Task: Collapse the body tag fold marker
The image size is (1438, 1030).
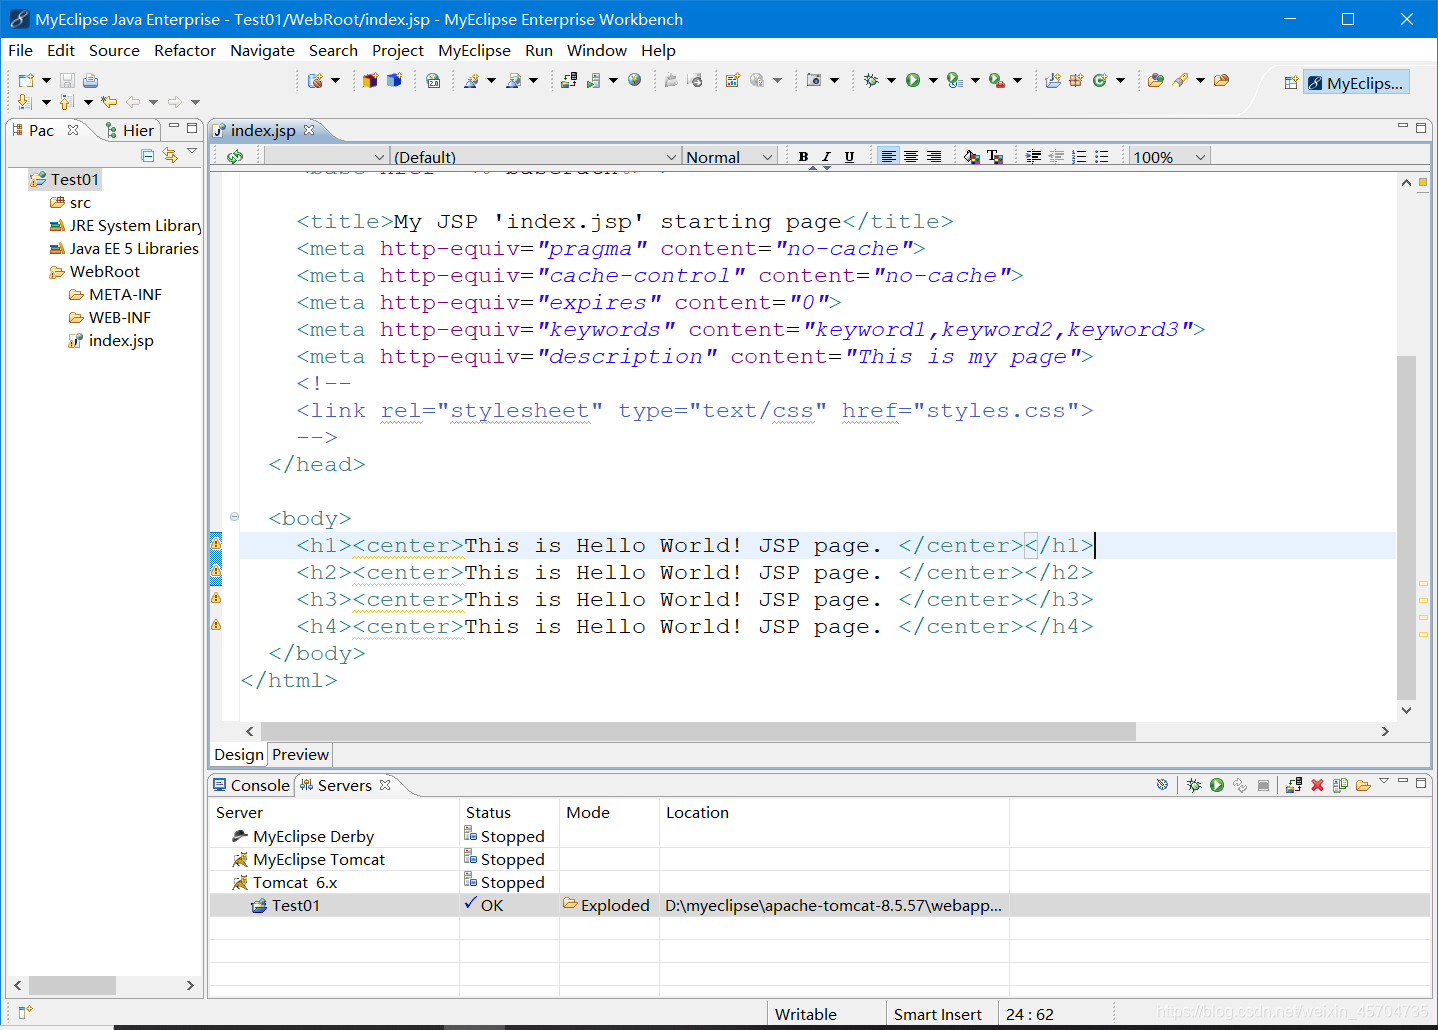Action: (234, 517)
